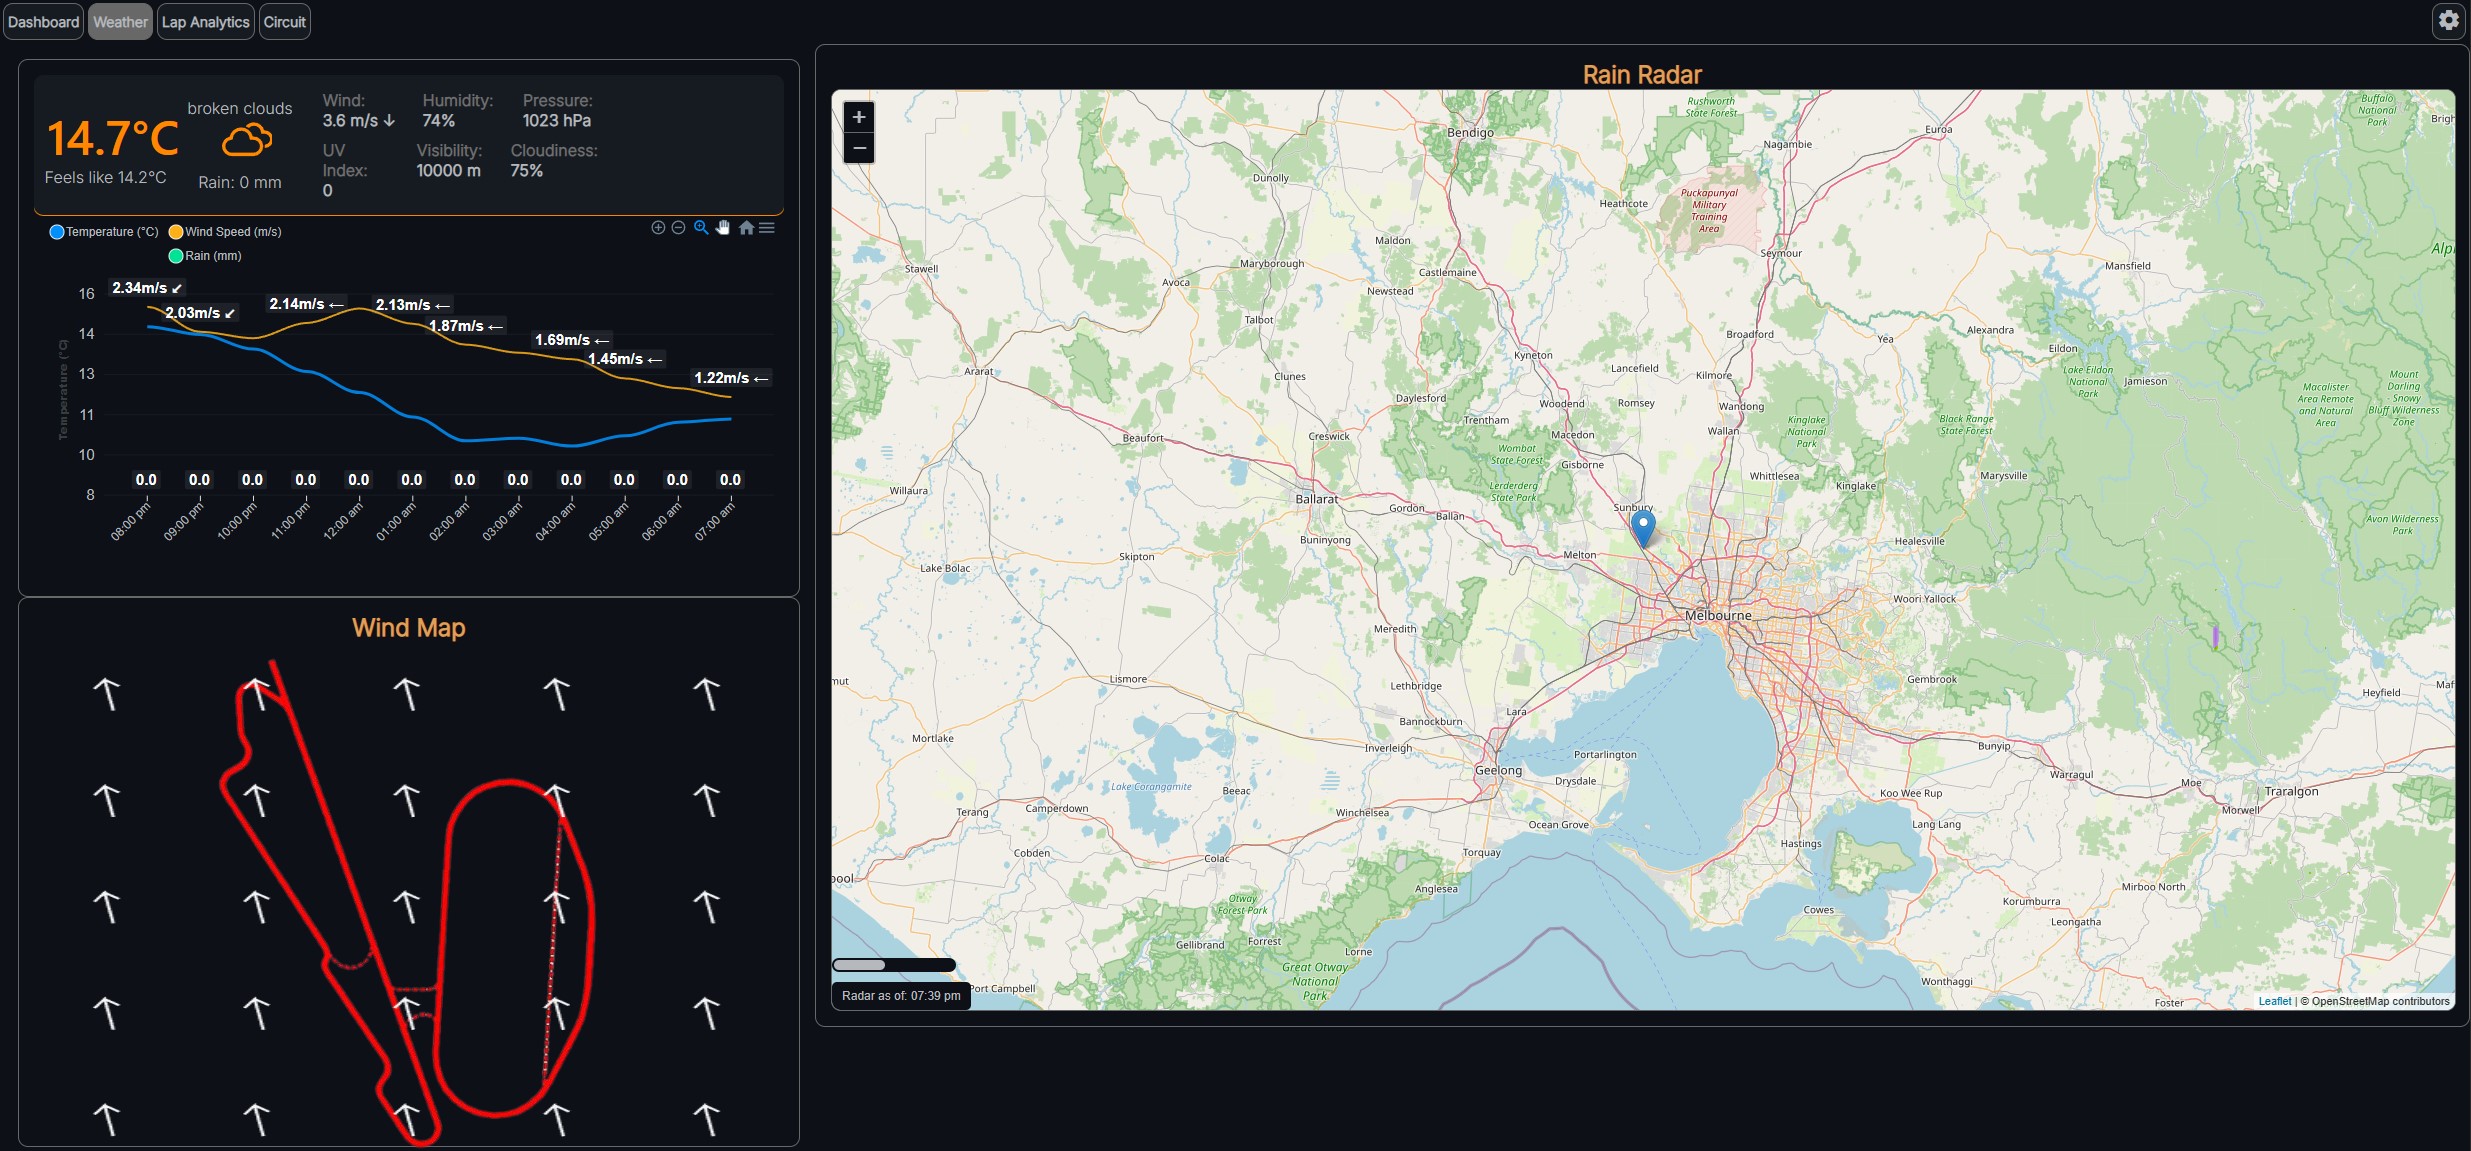Click the chart zoom-in icon

click(x=658, y=228)
